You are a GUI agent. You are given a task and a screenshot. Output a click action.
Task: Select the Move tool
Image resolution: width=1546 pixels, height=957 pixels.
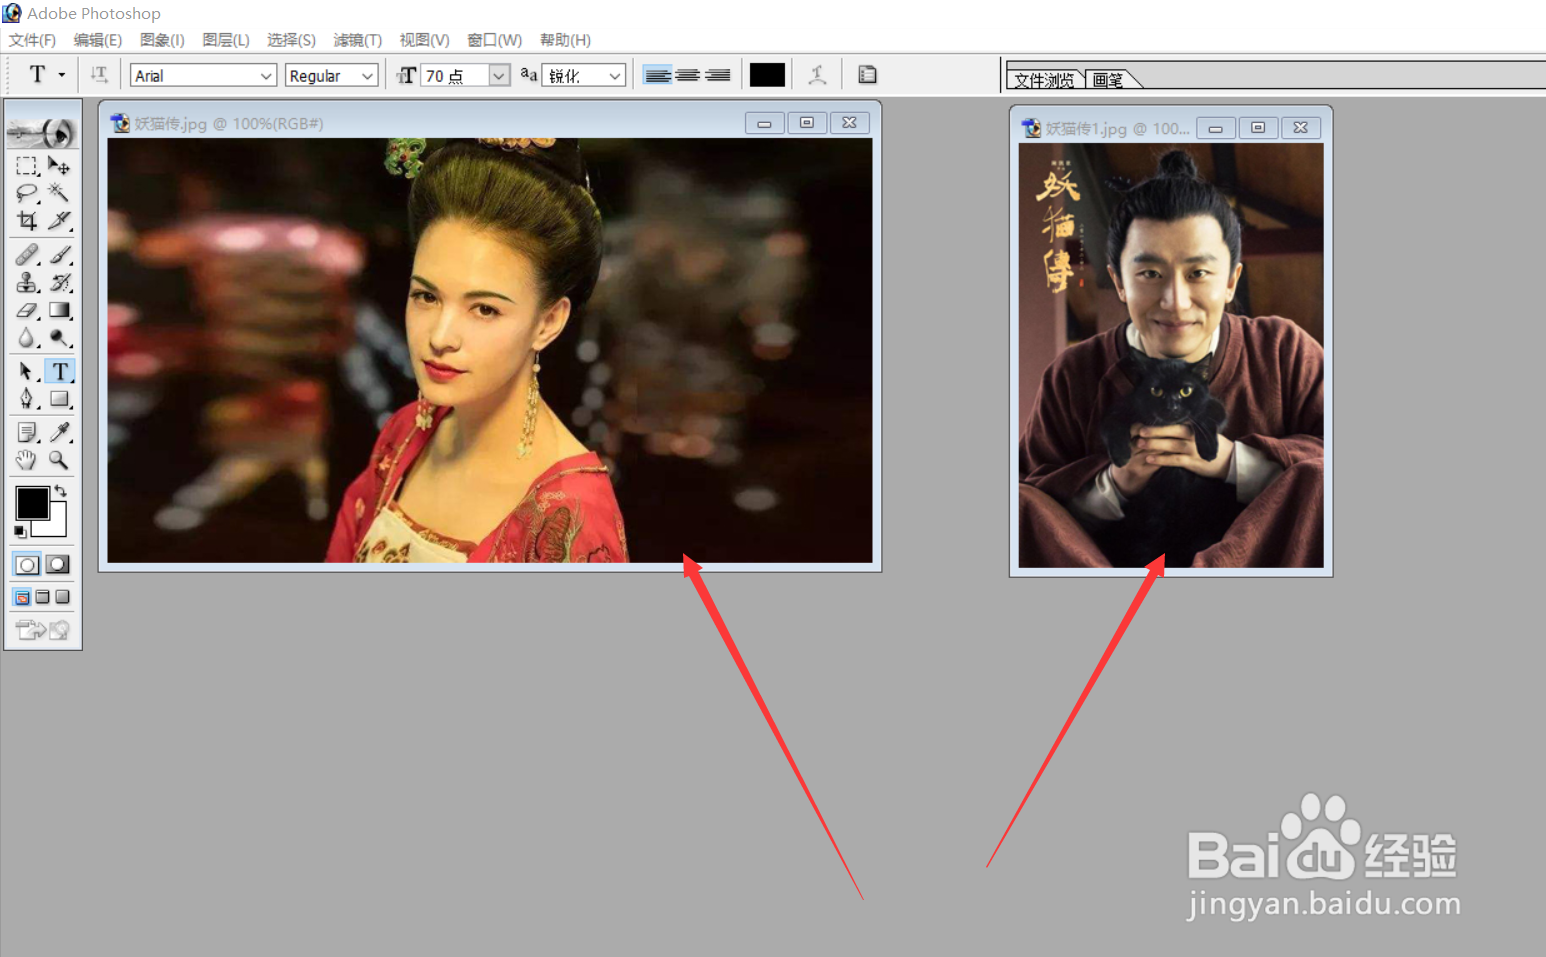pyautogui.click(x=59, y=166)
